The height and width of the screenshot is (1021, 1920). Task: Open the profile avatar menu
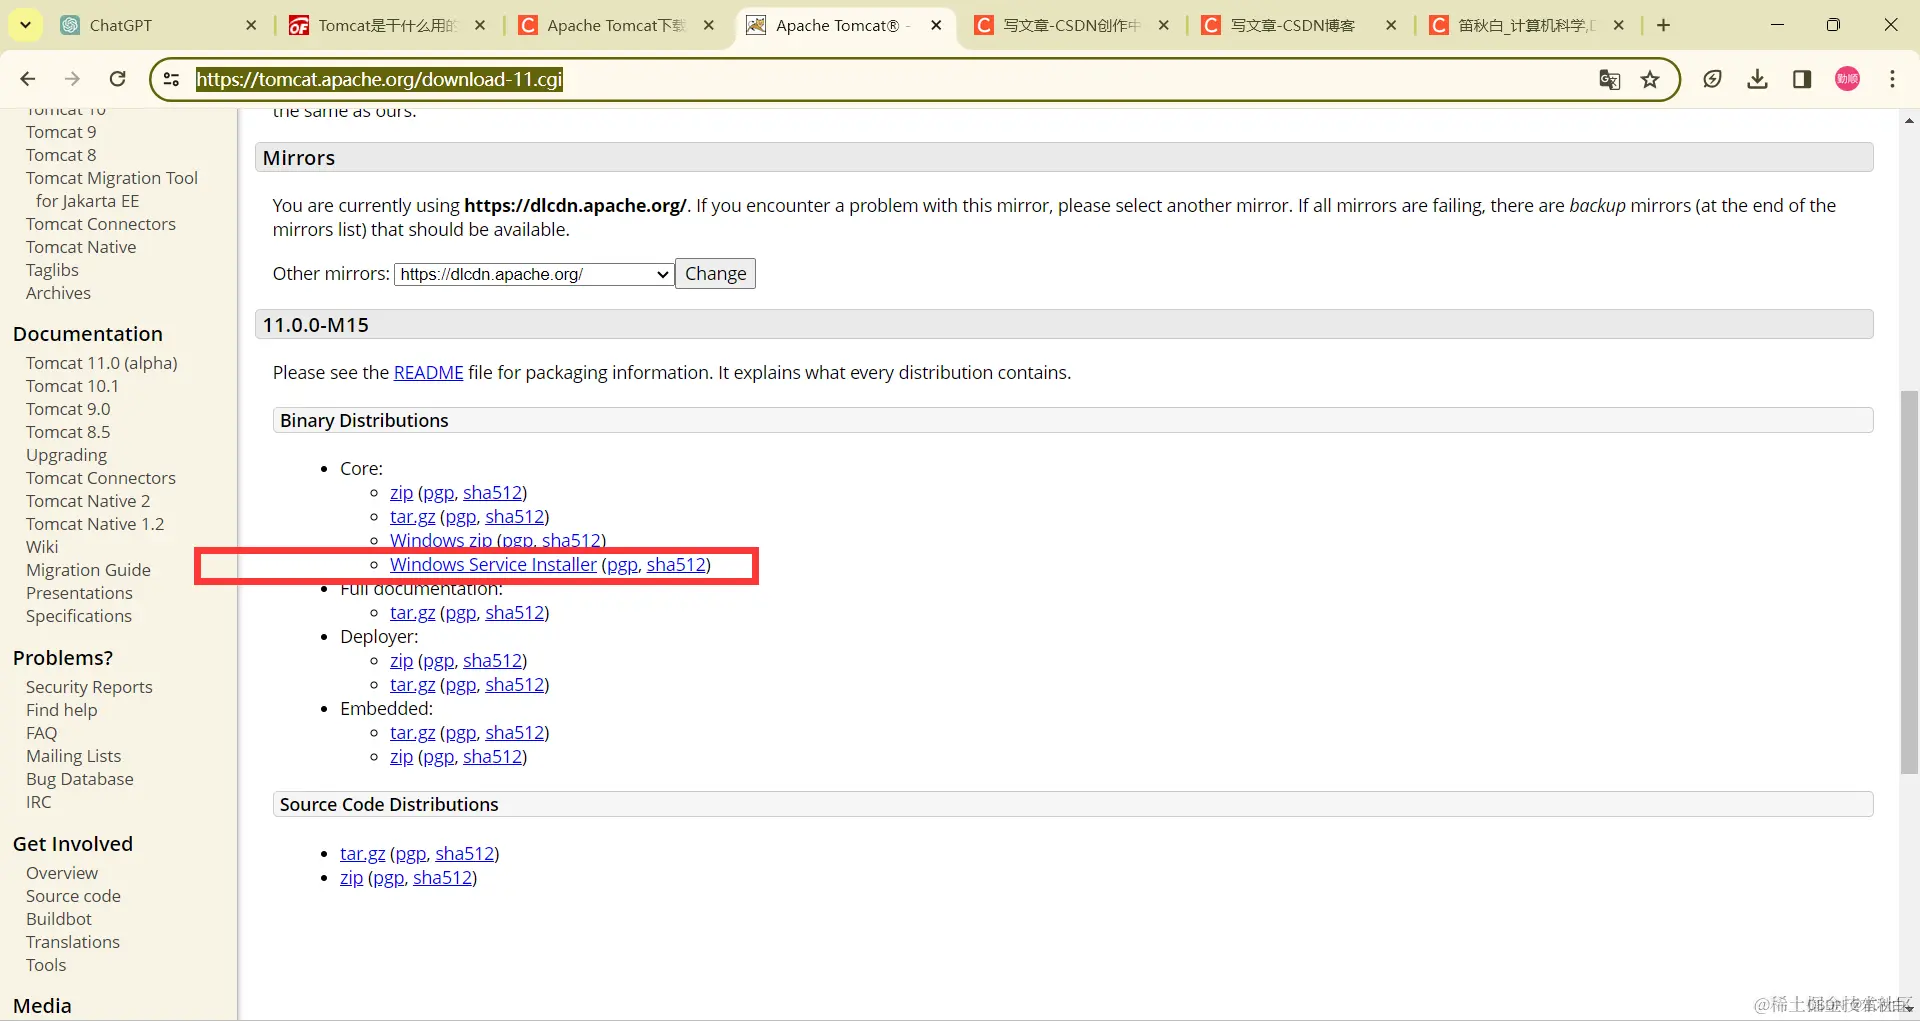click(1847, 79)
